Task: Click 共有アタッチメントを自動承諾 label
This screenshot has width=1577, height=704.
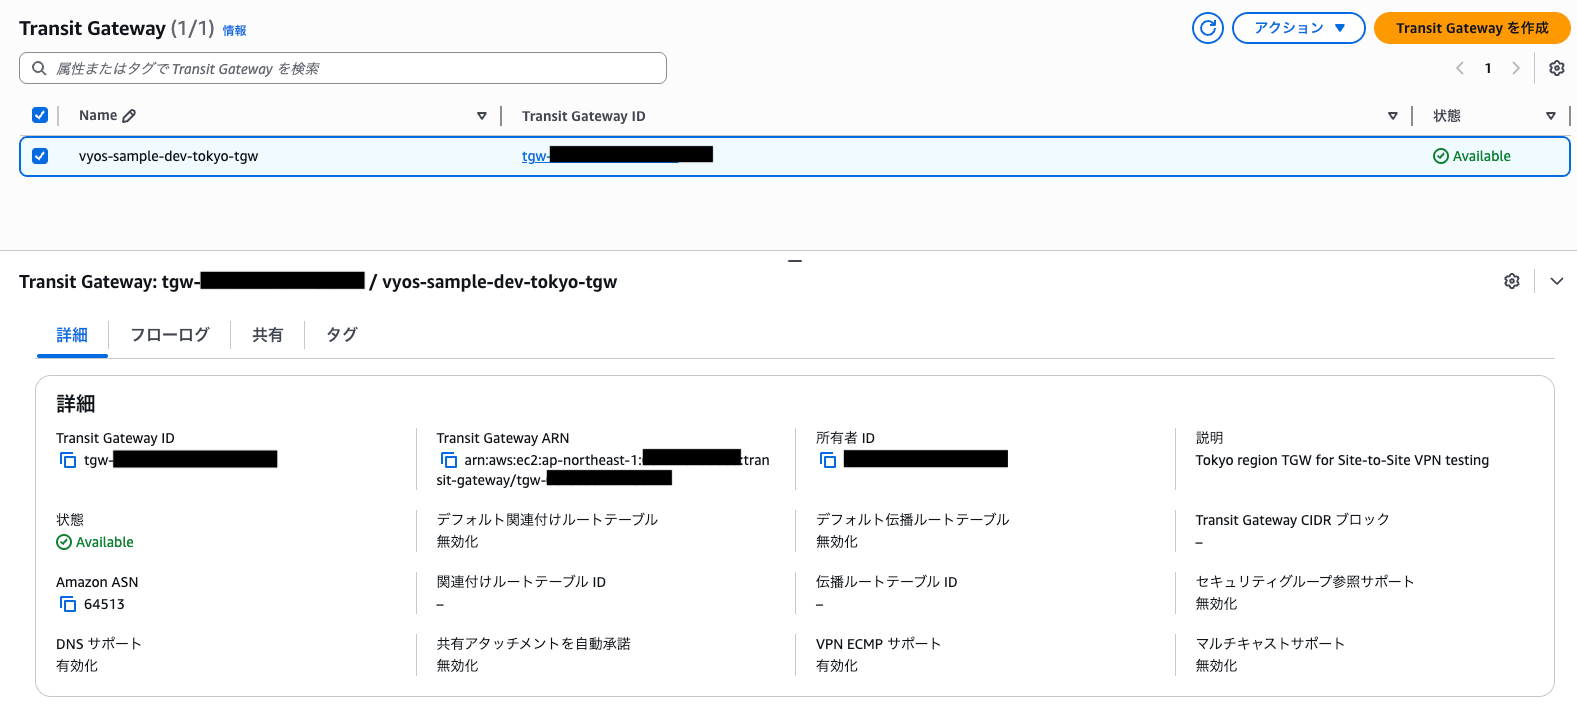Action: click(x=534, y=644)
